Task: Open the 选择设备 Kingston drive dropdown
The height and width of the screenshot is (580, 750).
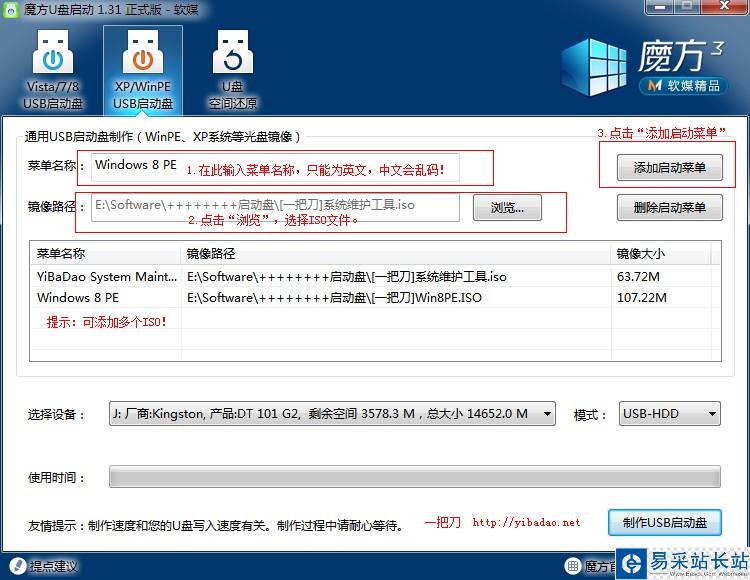Action: 332,414
